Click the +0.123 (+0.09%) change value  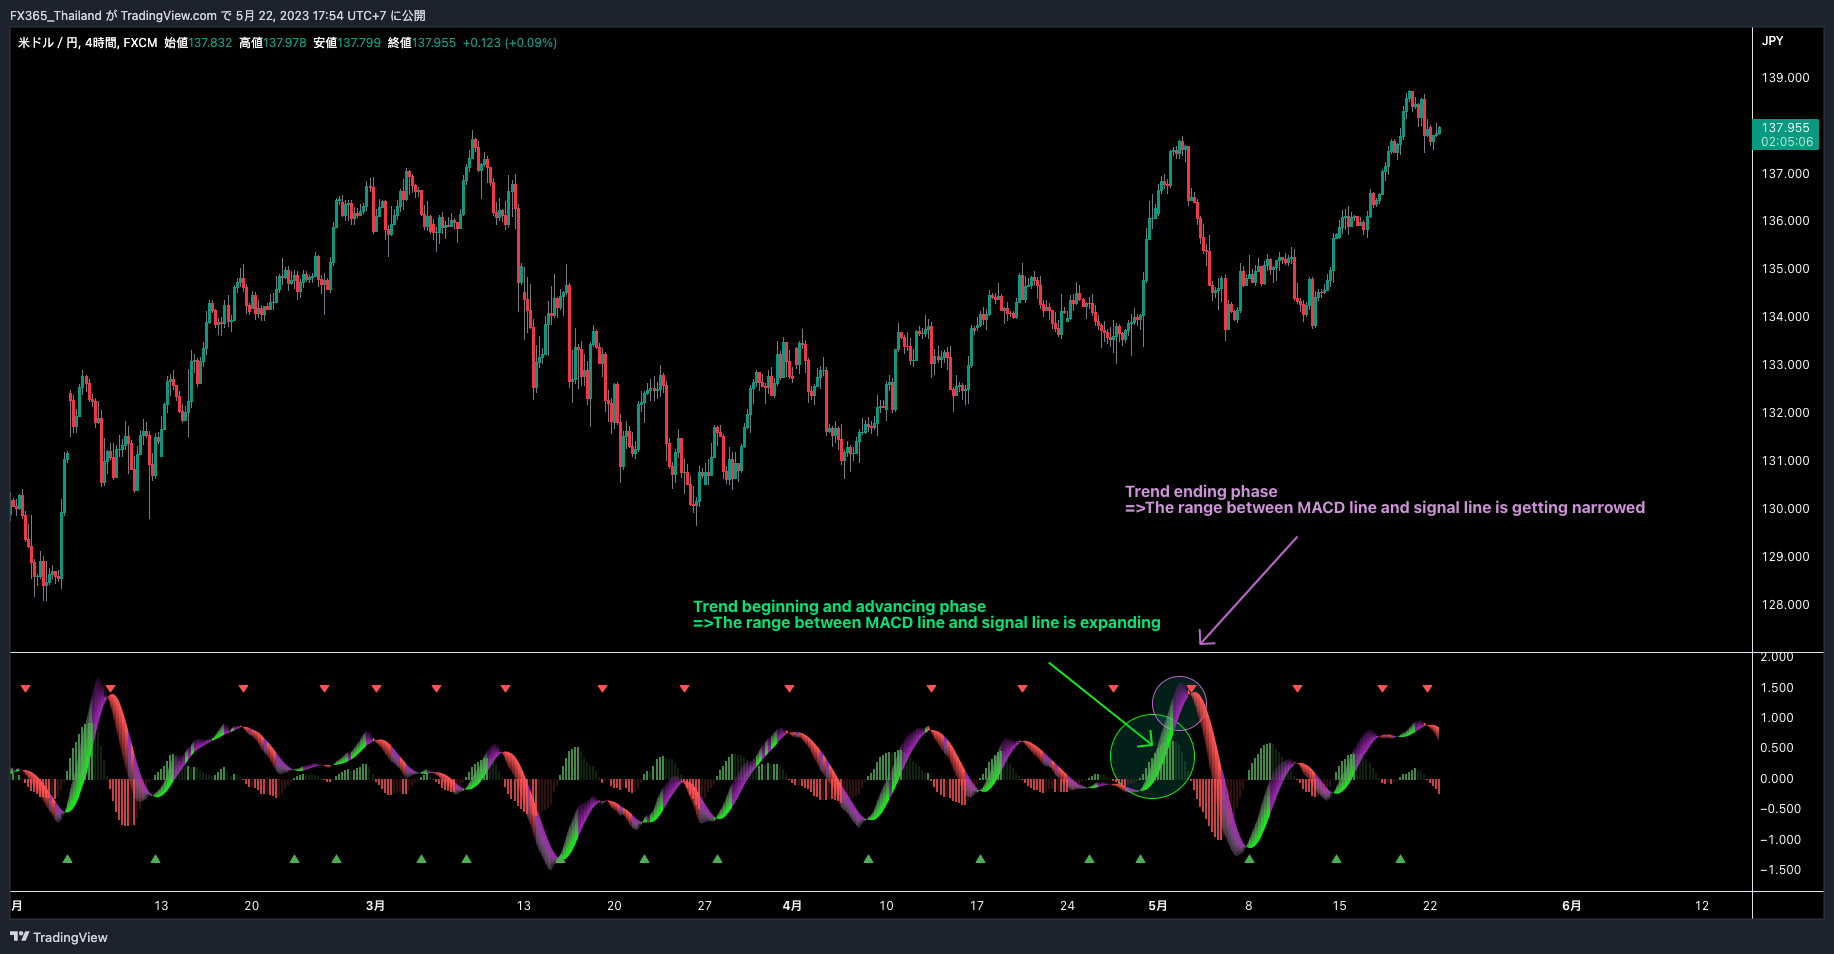click(510, 43)
